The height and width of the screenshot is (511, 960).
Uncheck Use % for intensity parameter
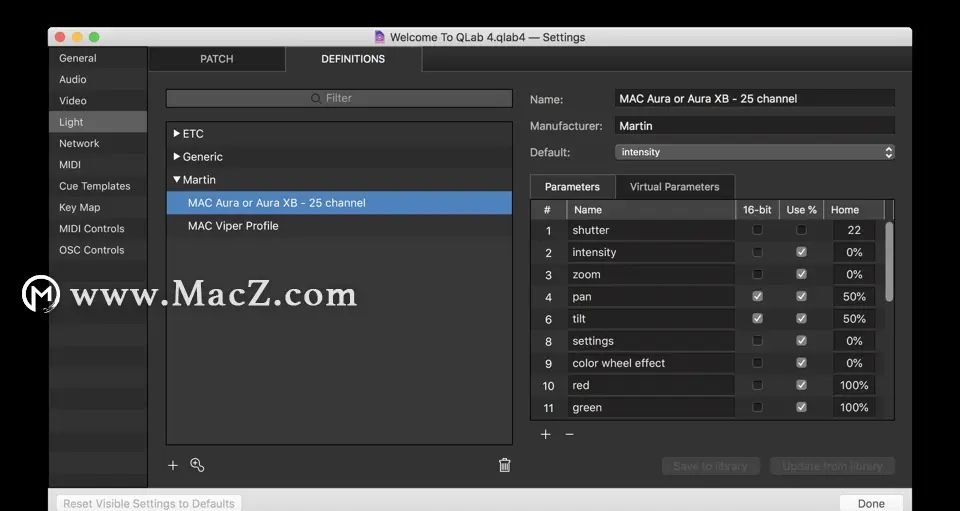pos(801,252)
